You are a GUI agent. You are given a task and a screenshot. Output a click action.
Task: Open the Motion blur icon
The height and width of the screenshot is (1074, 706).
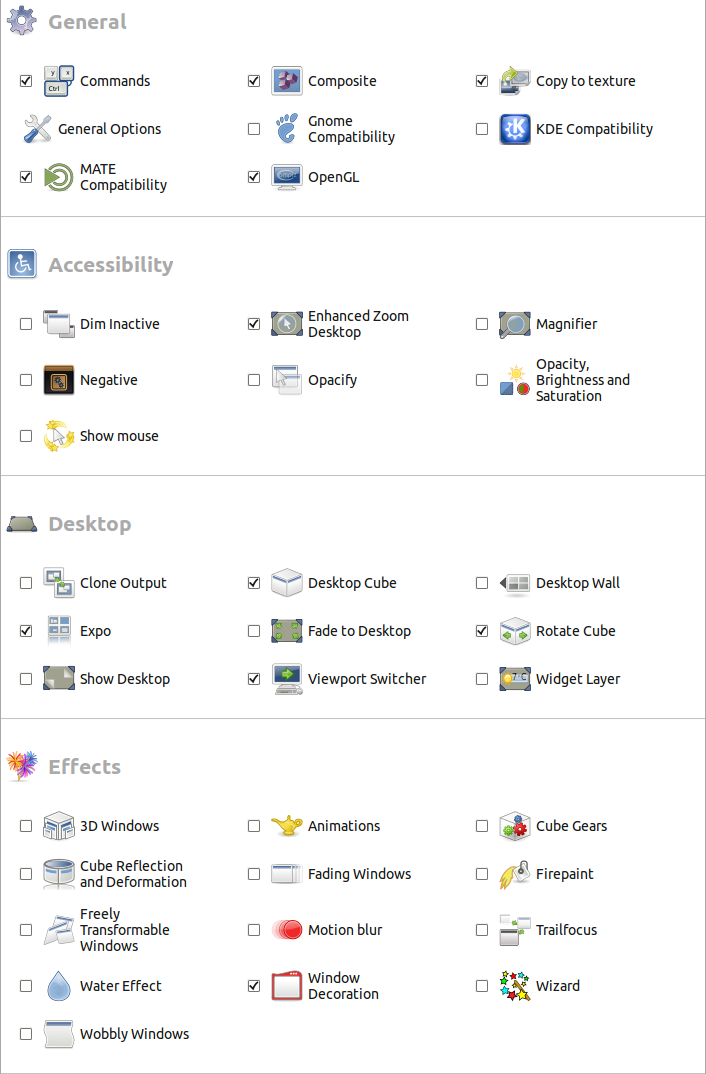pos(286,930)
